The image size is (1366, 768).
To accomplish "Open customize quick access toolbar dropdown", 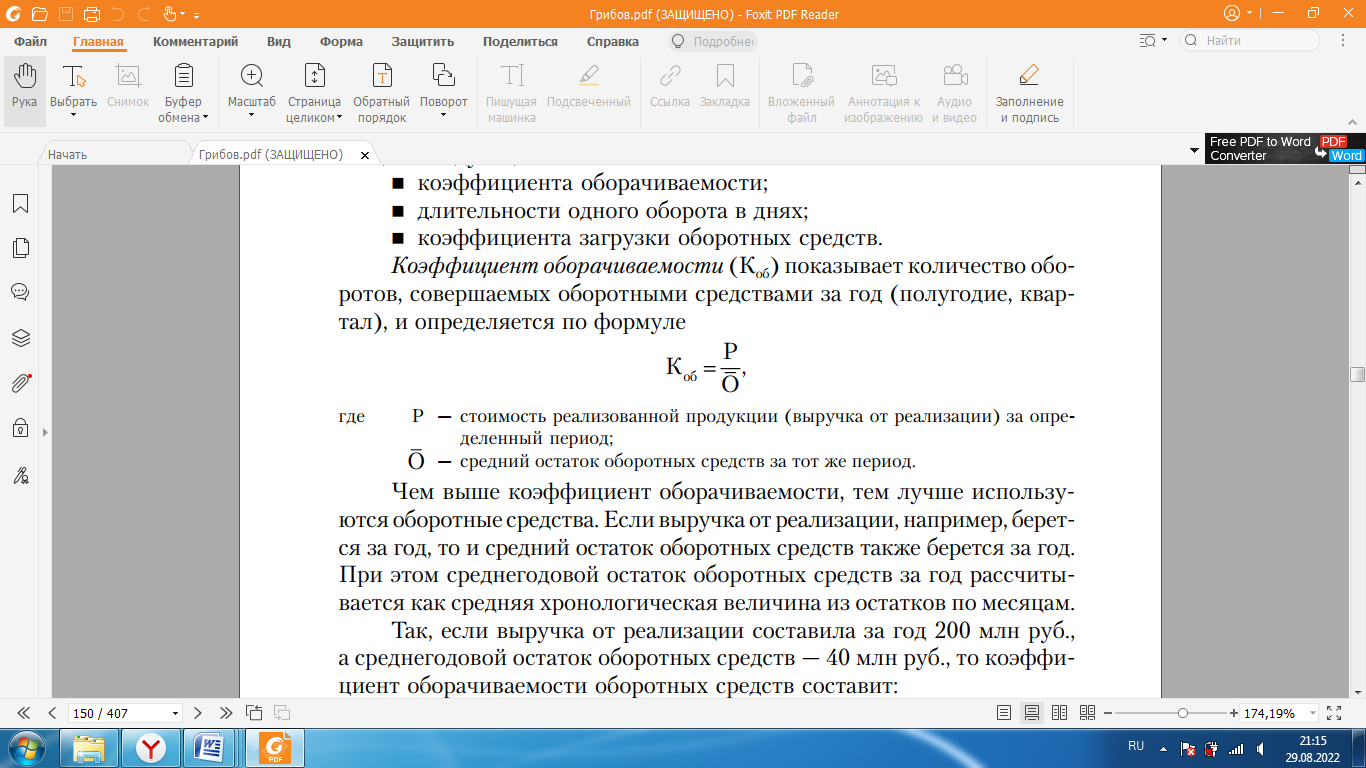I will pos(196,16).
